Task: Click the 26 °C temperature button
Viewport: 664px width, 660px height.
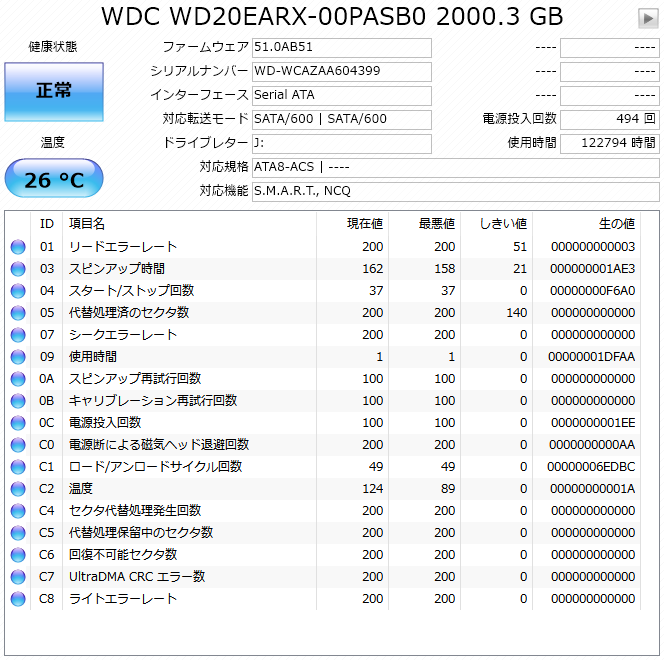Action: [54, 180]
